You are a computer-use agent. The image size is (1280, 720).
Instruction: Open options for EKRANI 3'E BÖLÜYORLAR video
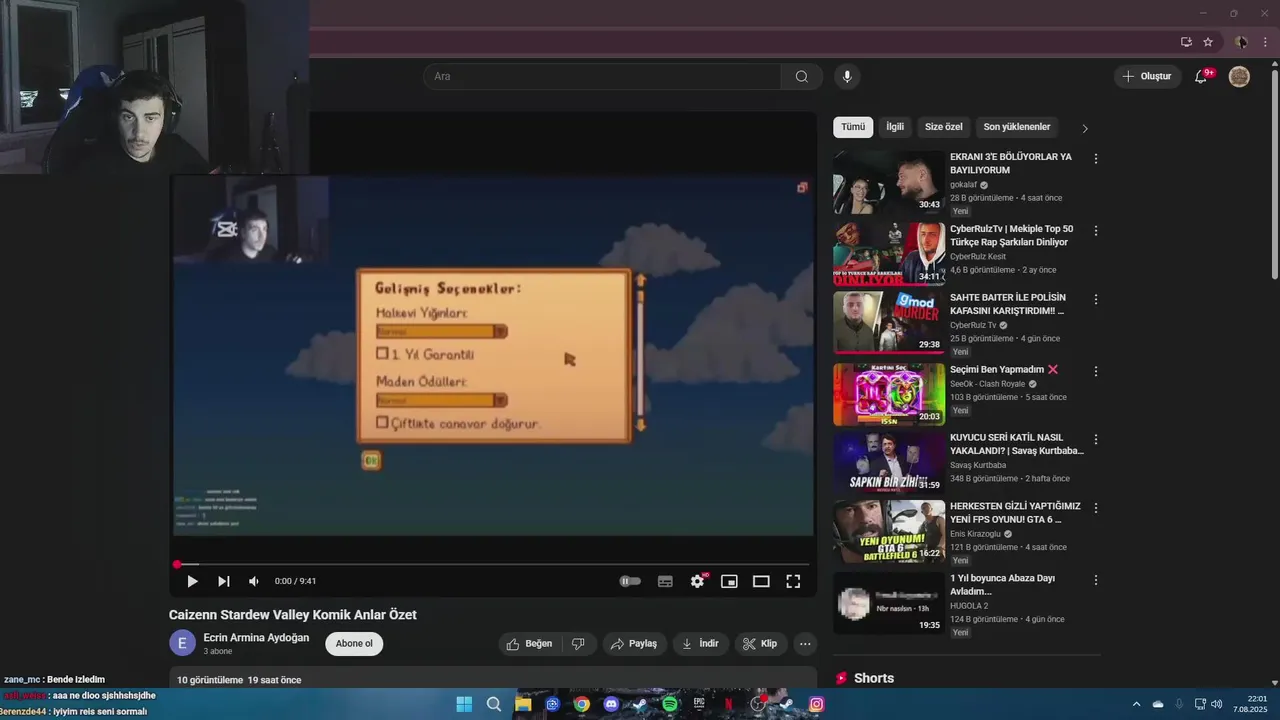(1096, 159)
